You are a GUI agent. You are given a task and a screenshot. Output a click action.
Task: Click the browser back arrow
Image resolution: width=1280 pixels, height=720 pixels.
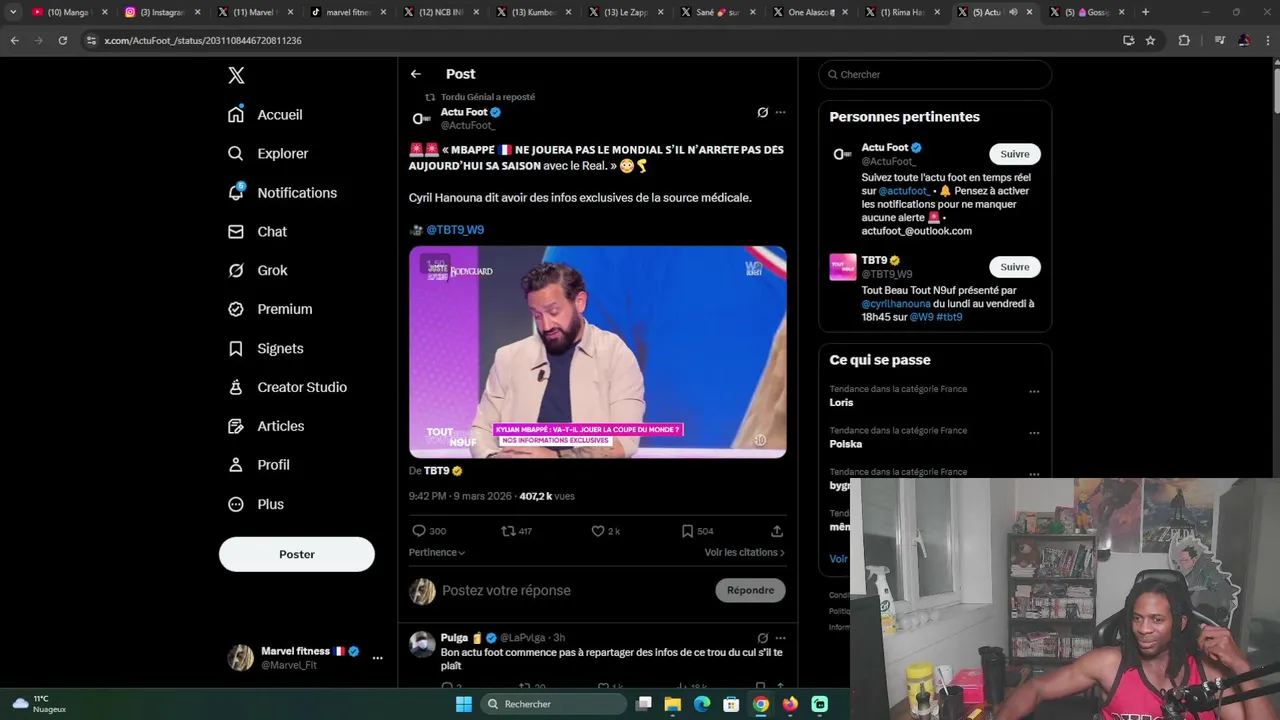(14, 41)
